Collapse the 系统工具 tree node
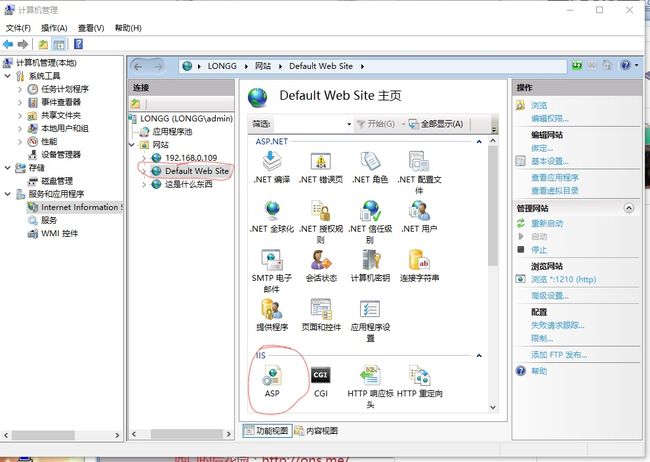 pyautogui.click(x=7, y=76)
